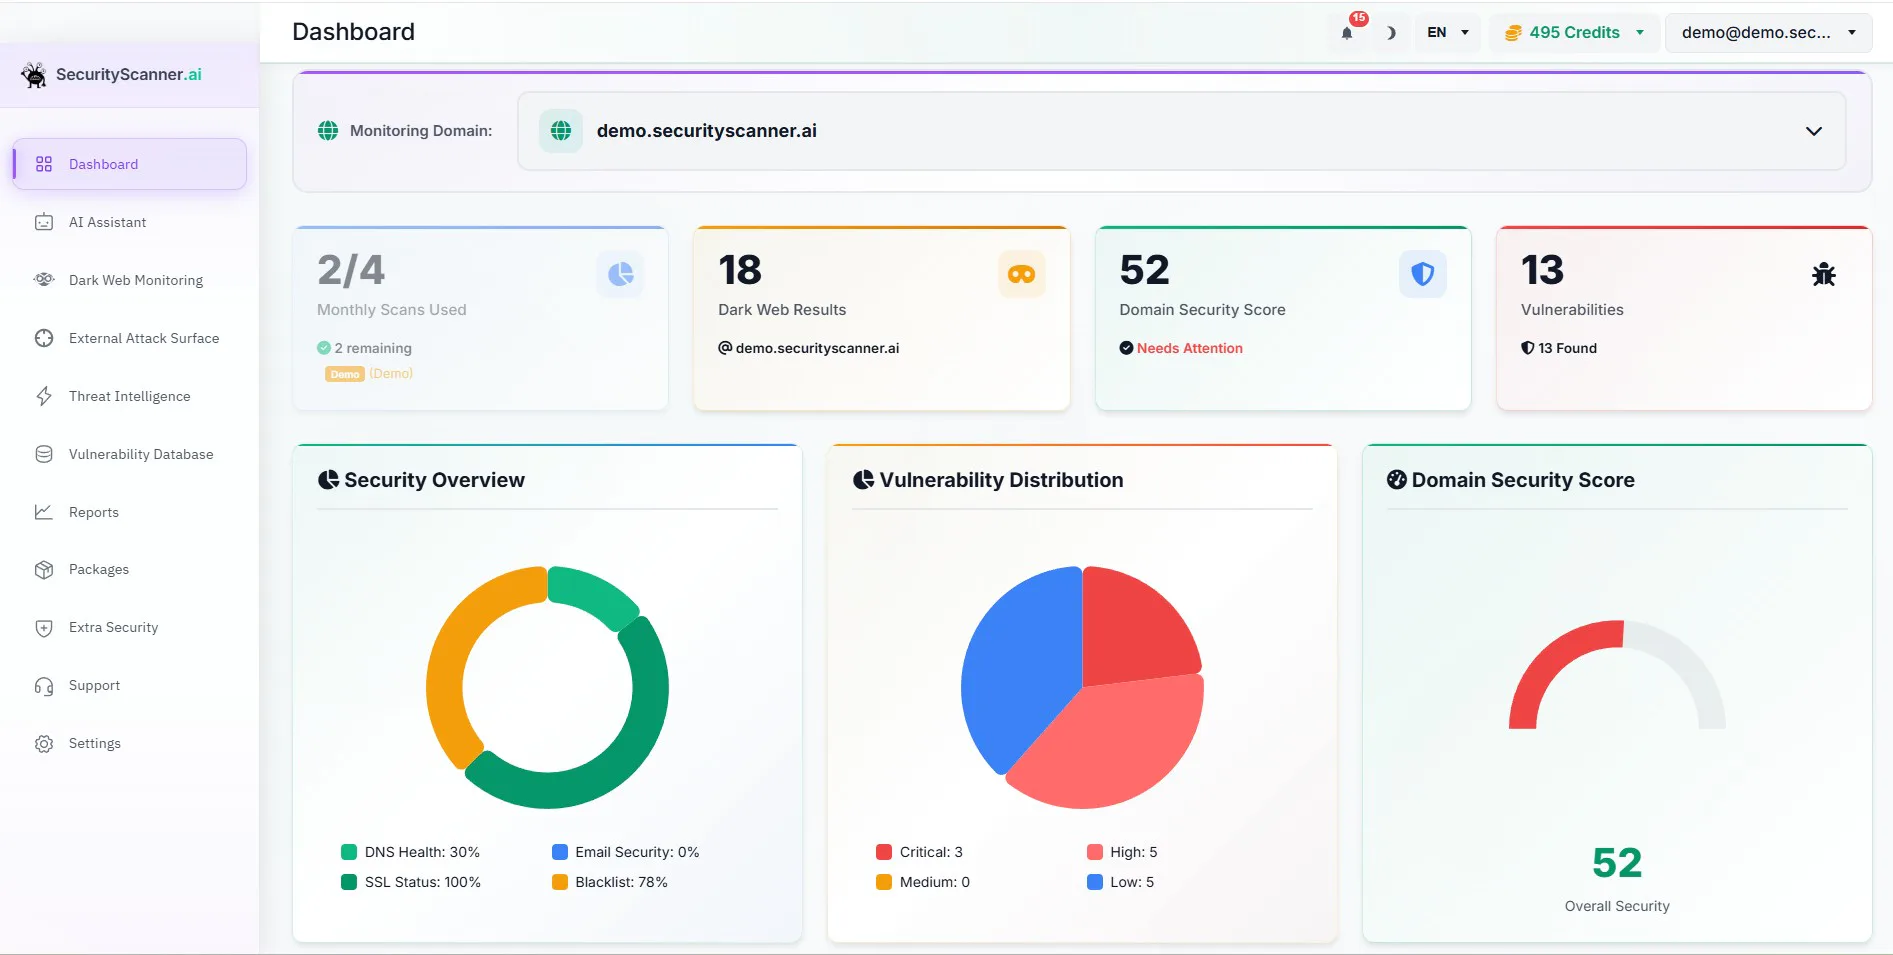Click the Settings gear icon
The width and height of the screenshot is (1893, 955).
pos(44,744)
